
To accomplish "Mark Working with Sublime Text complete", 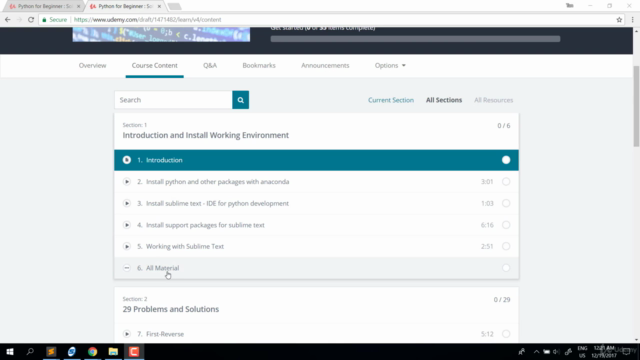I will pos(506,247).
